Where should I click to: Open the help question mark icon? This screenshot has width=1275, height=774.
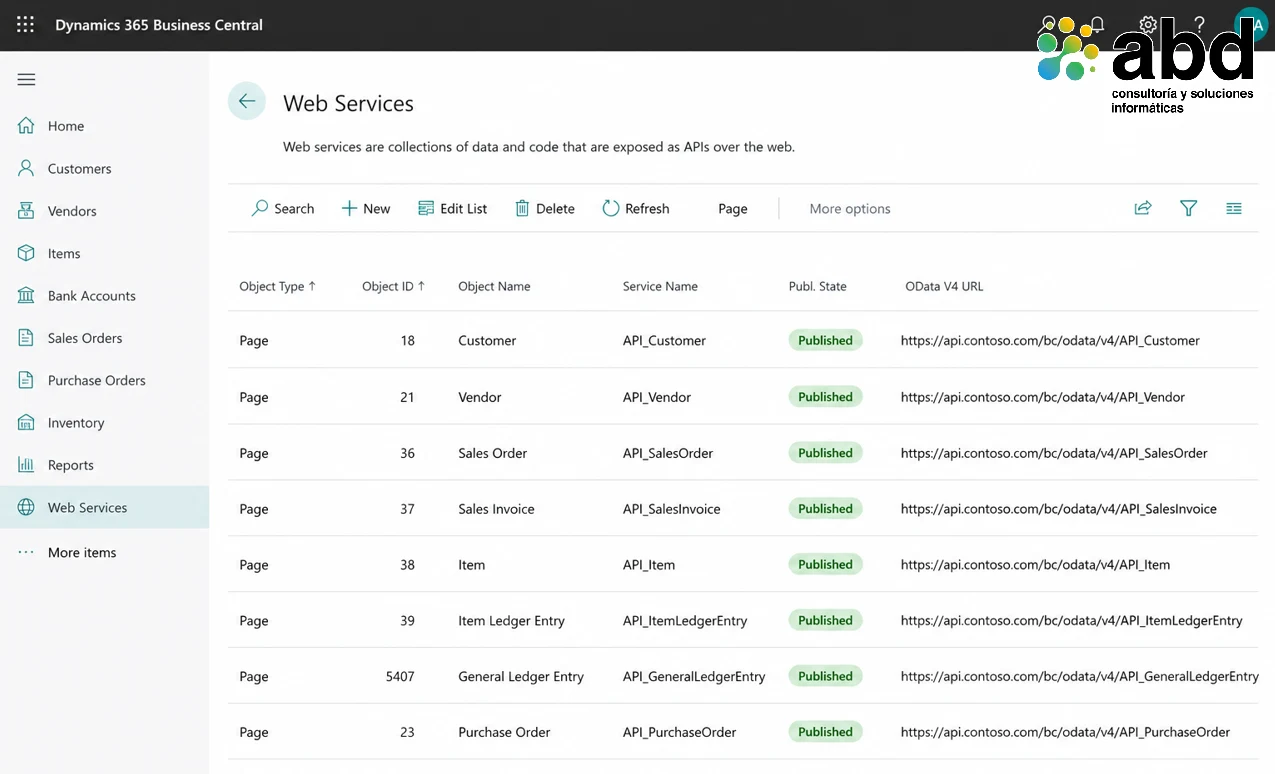1200,25
